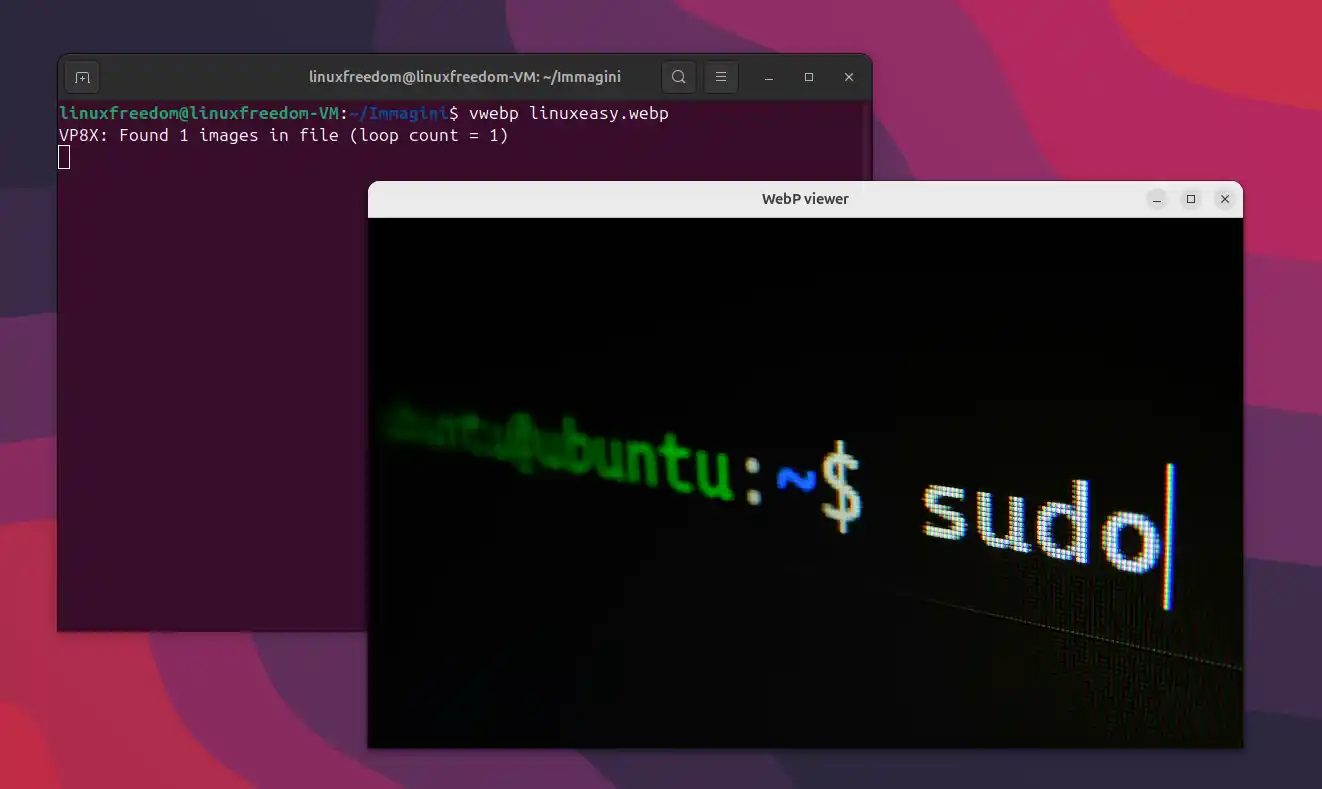Open a new tab in the terminal

click(82, 77)
